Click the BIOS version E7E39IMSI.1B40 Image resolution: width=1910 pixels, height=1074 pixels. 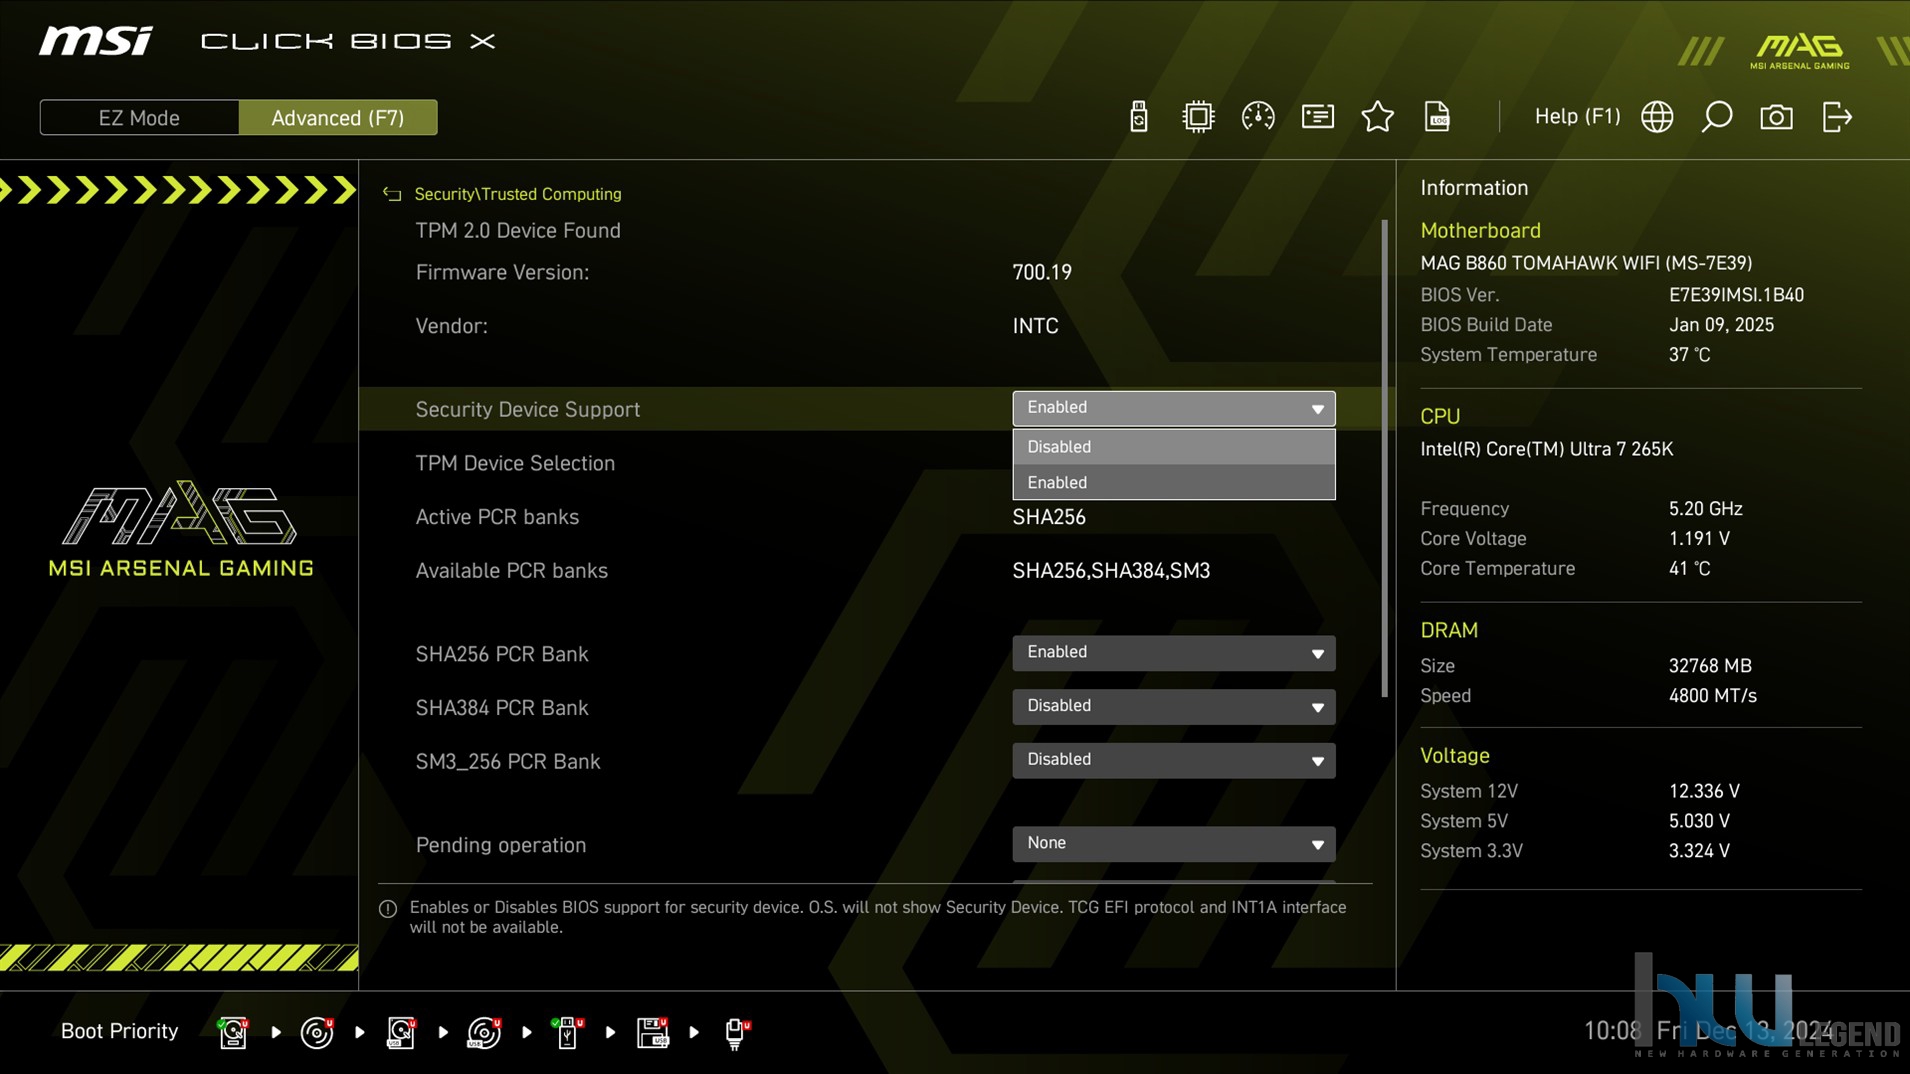coord(1736,295)
